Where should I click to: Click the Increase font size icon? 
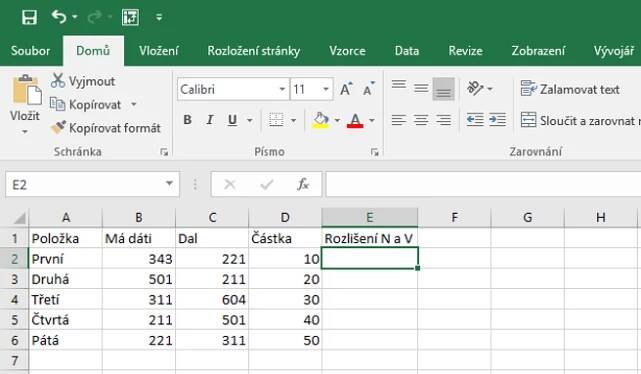(x=346, y=89)
